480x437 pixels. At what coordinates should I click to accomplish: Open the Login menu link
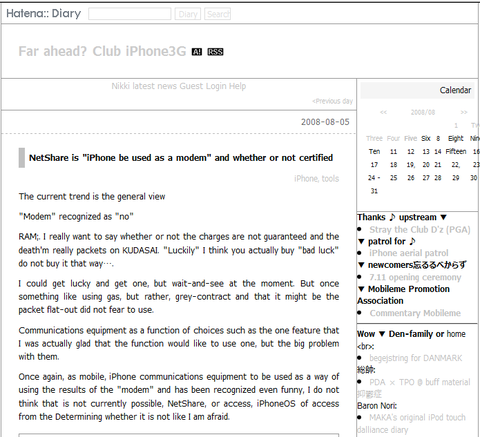click(216, 86)
